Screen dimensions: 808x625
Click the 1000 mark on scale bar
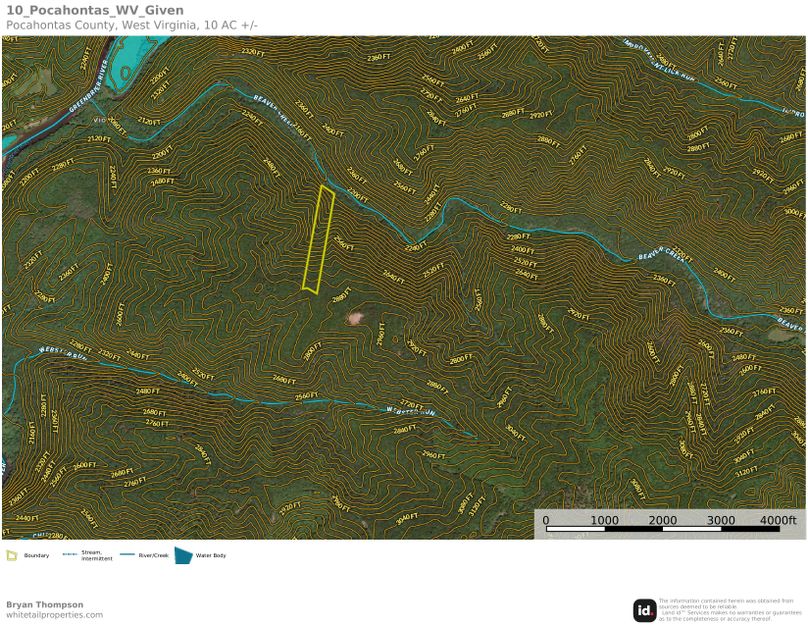[604, 521]
